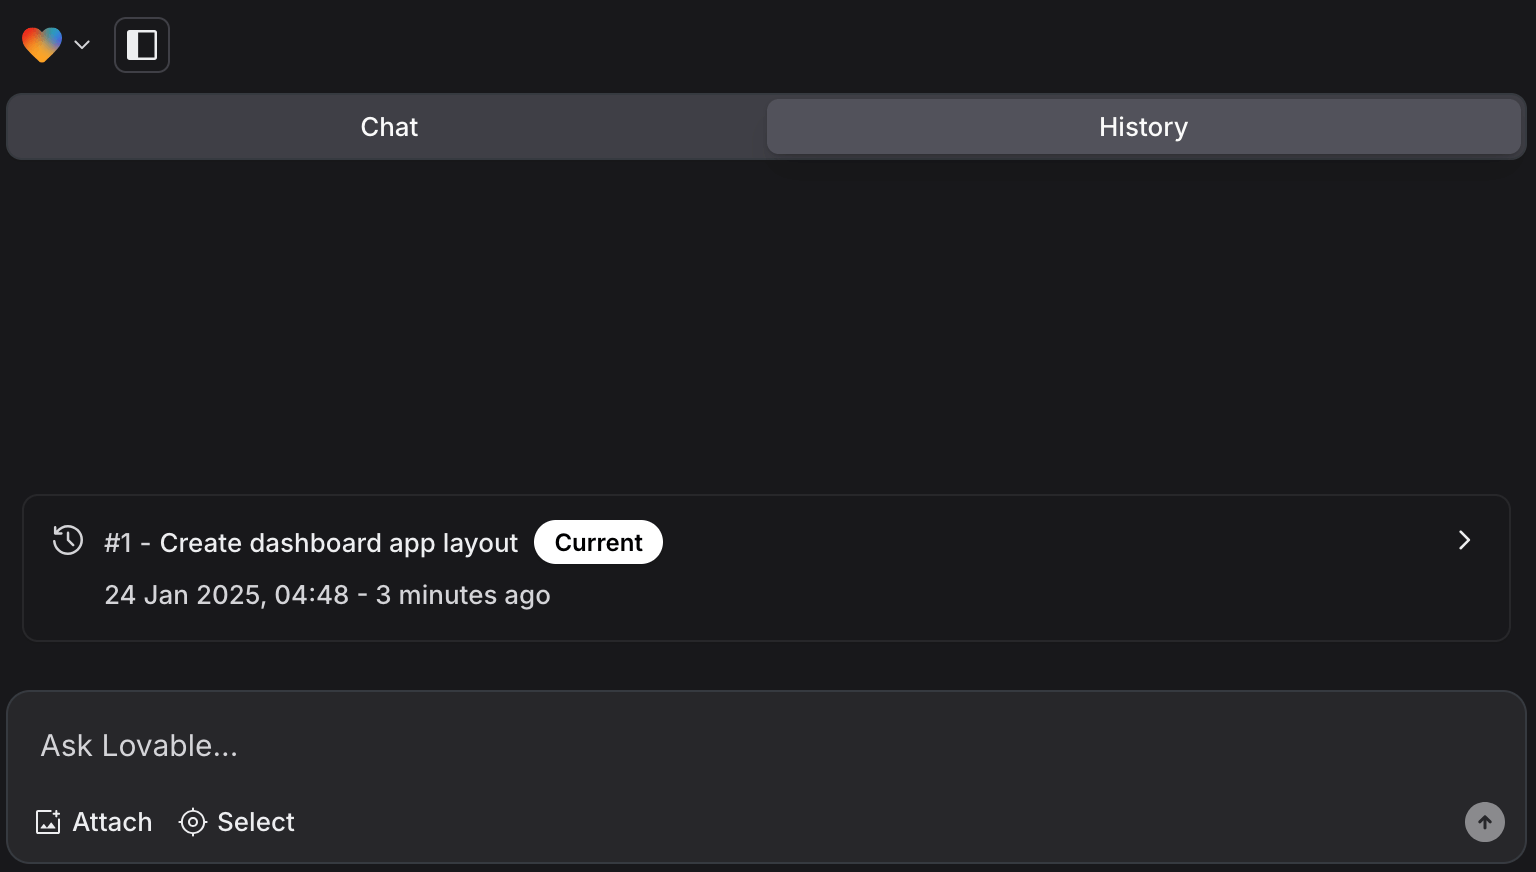Click the "3 minutes ago" relative time text
Viewport: 1536px width, 872px height.
(463, 595)
